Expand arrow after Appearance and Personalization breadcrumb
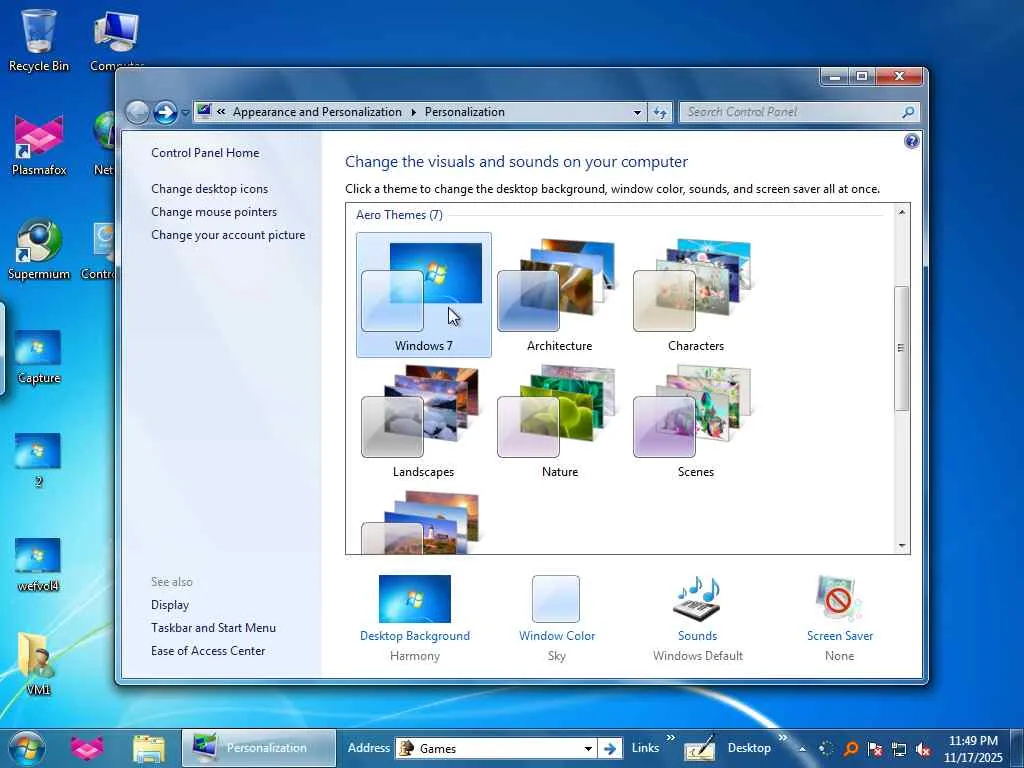 [x=413, y=112]
